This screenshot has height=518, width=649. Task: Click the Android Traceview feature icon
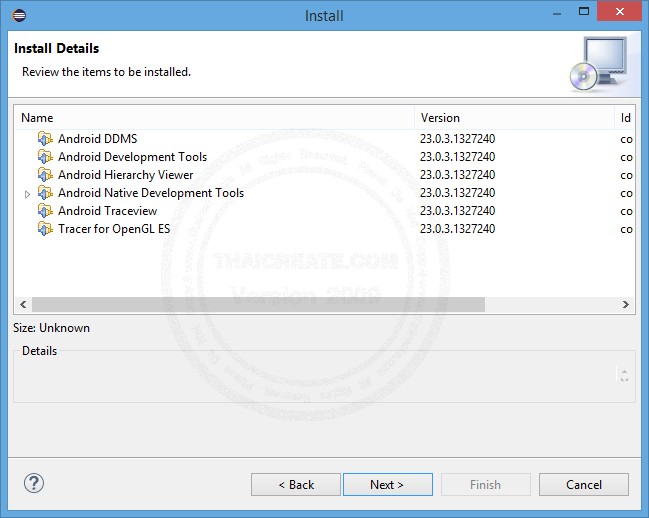coord(45,211)
